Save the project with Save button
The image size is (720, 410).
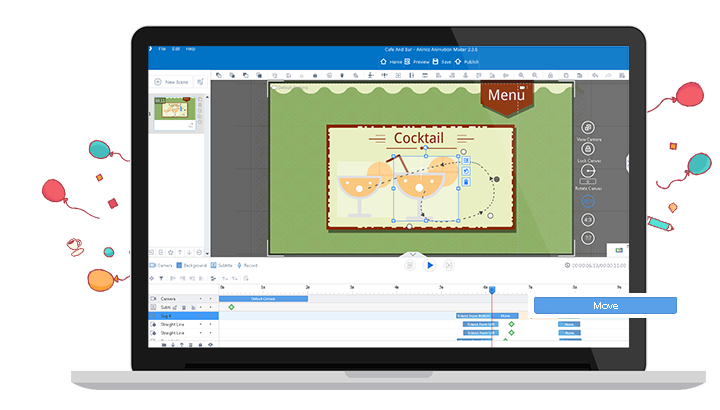click(x=442, y=62)
